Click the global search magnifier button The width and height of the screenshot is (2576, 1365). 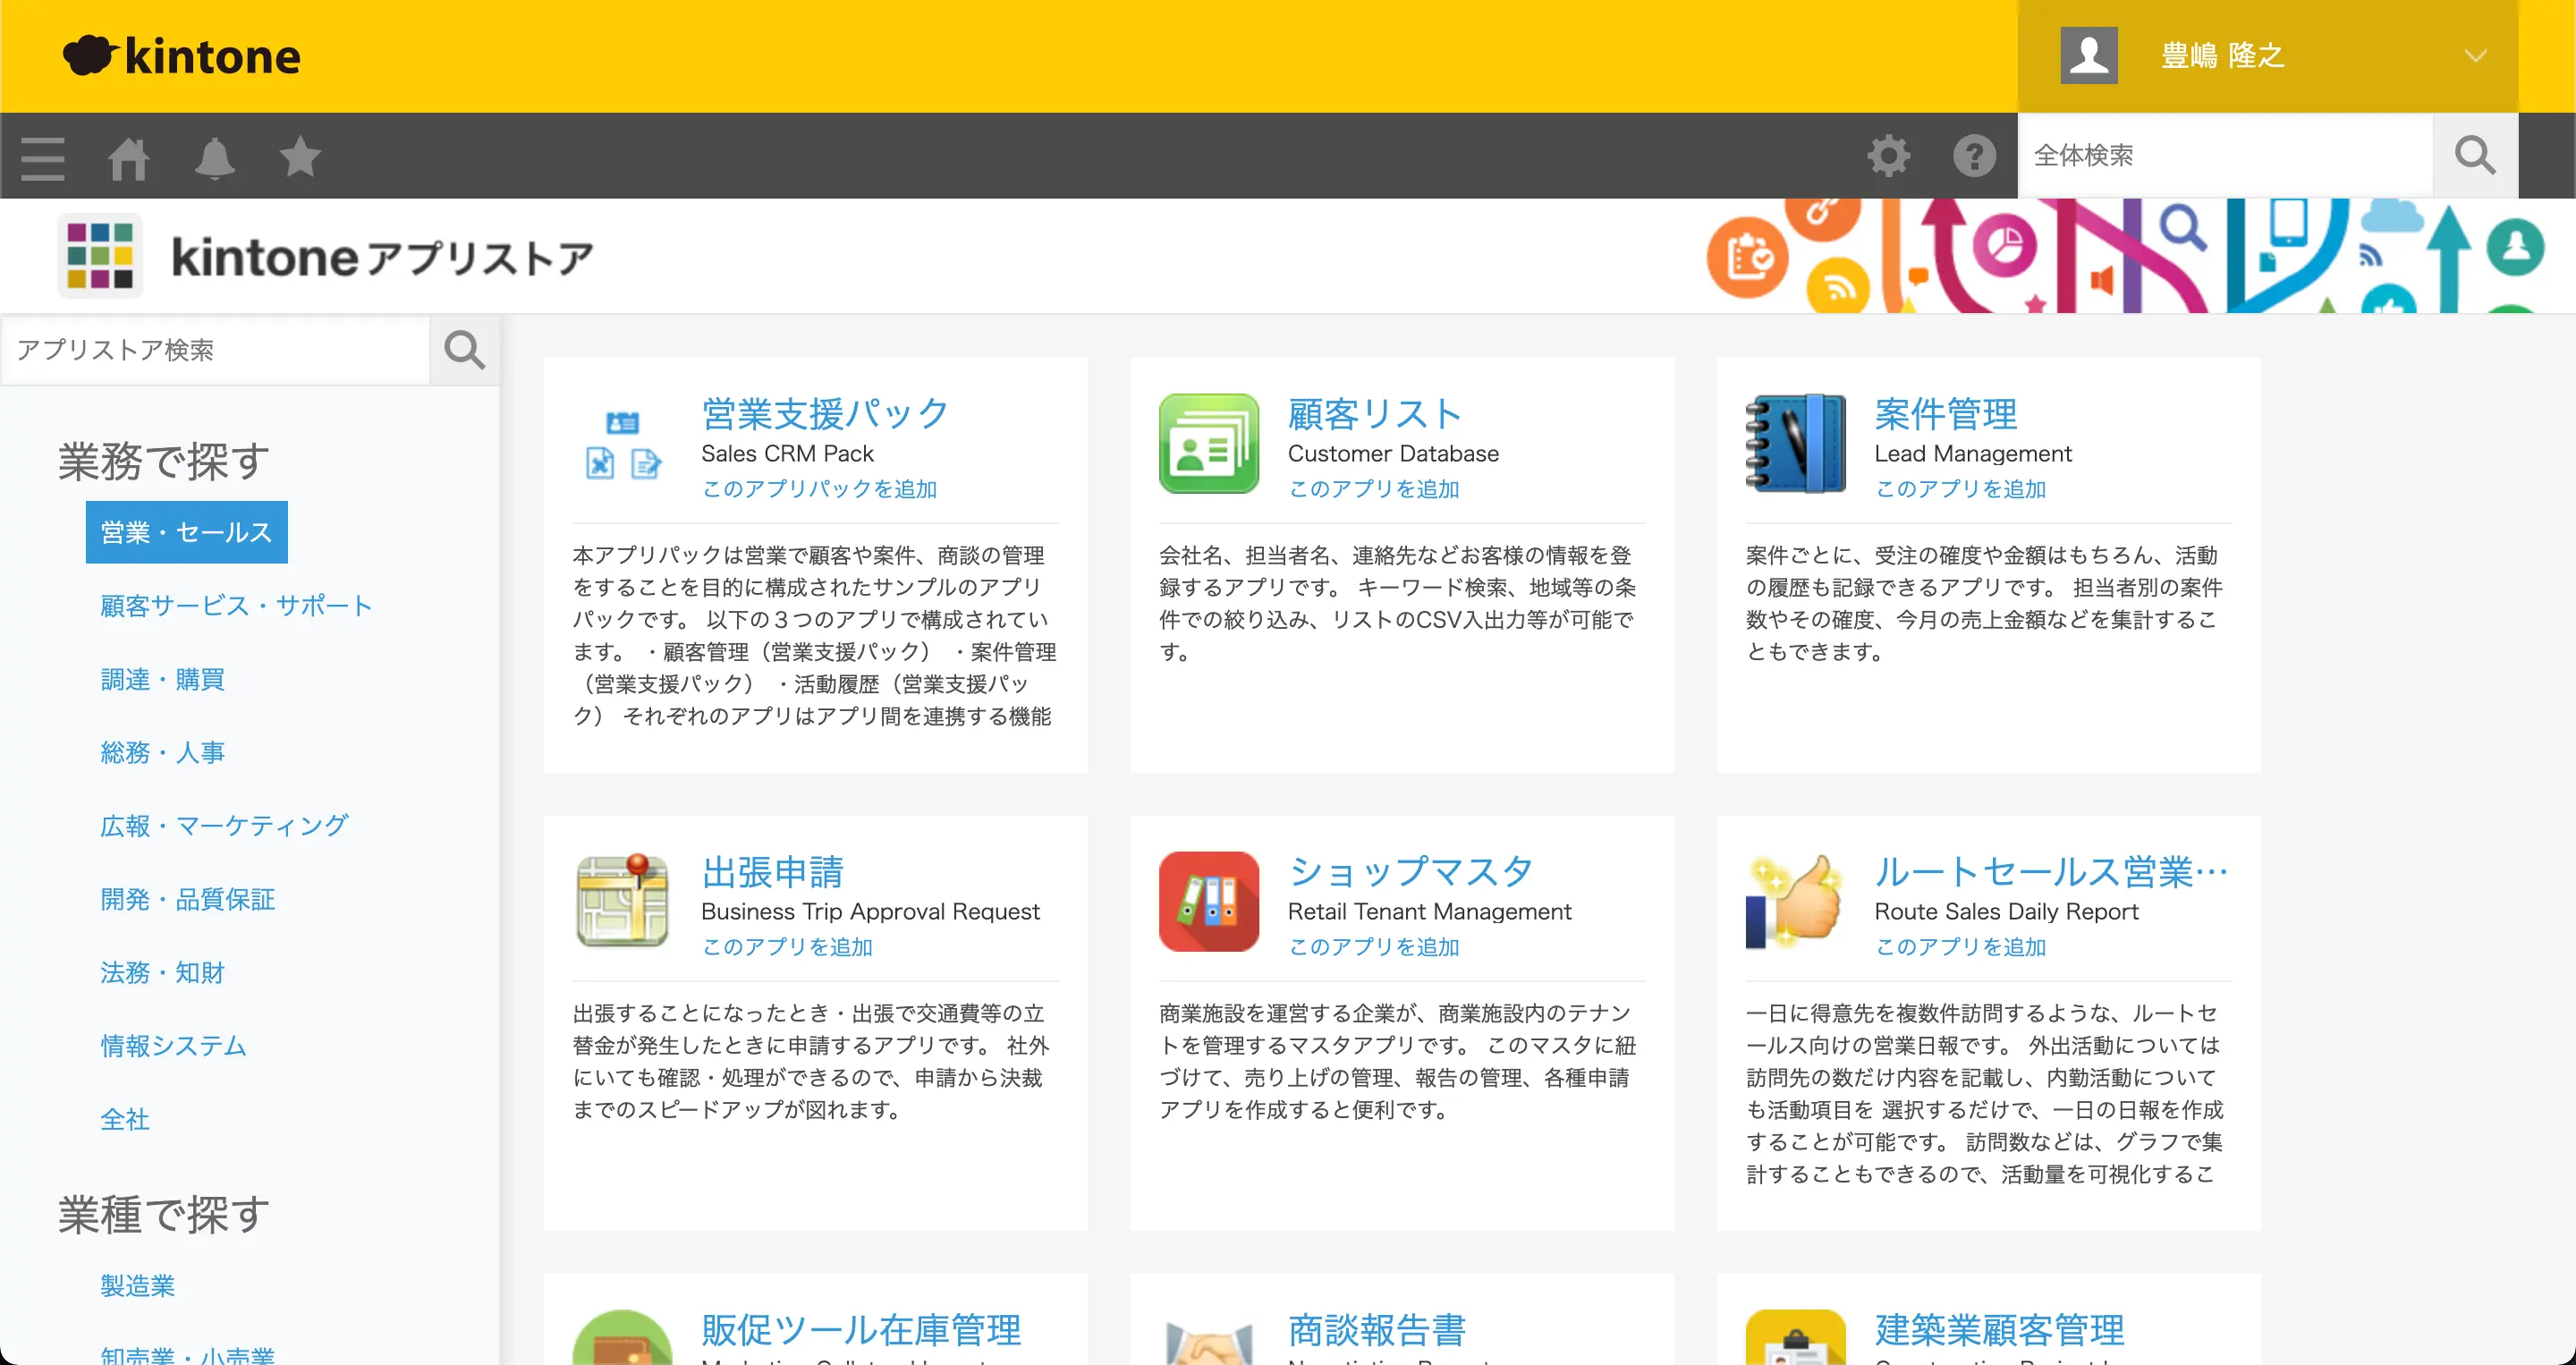pyautogui.click(x=2475, y=156)
